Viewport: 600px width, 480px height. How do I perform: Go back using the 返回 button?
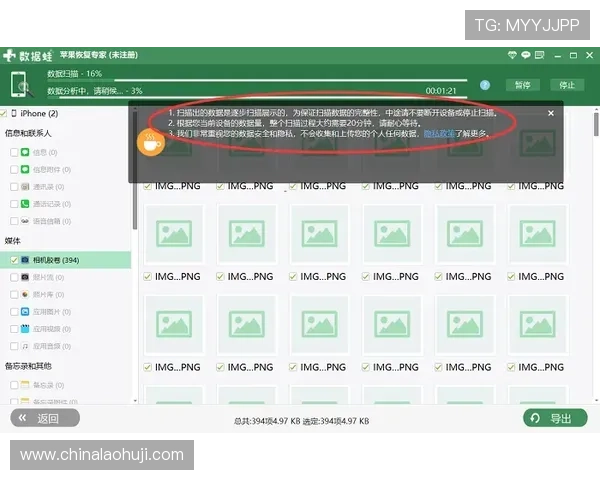click(45, 418)
